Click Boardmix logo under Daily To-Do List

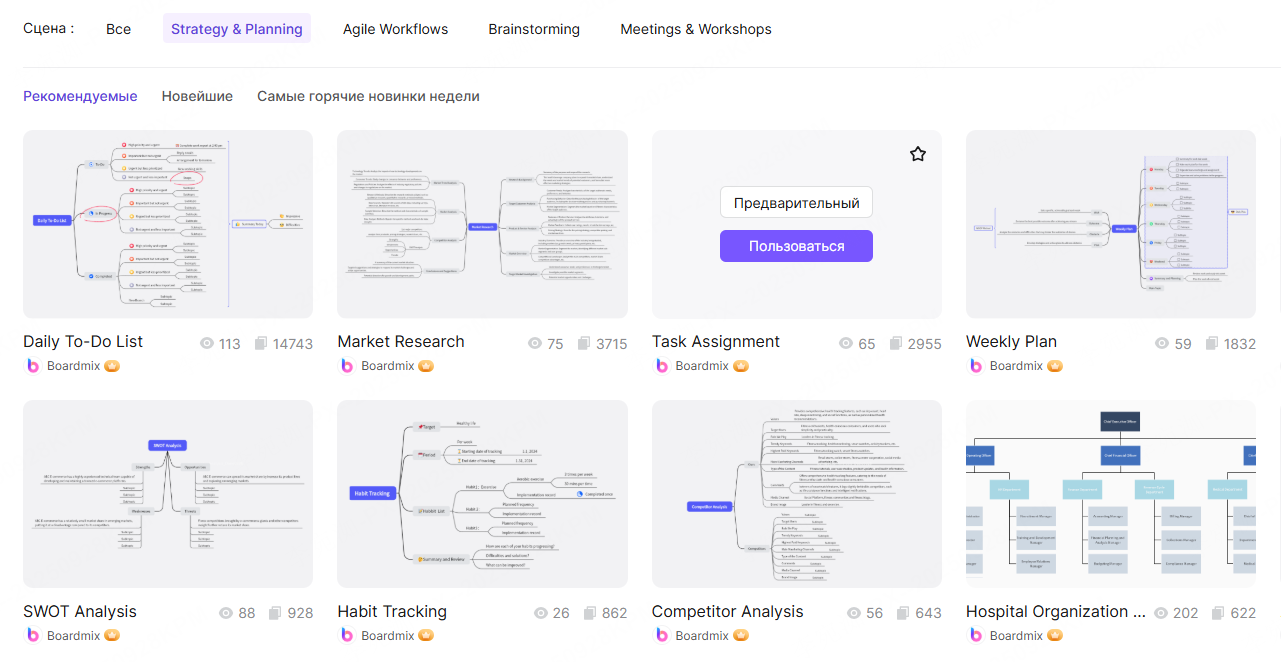pos(33,366)
